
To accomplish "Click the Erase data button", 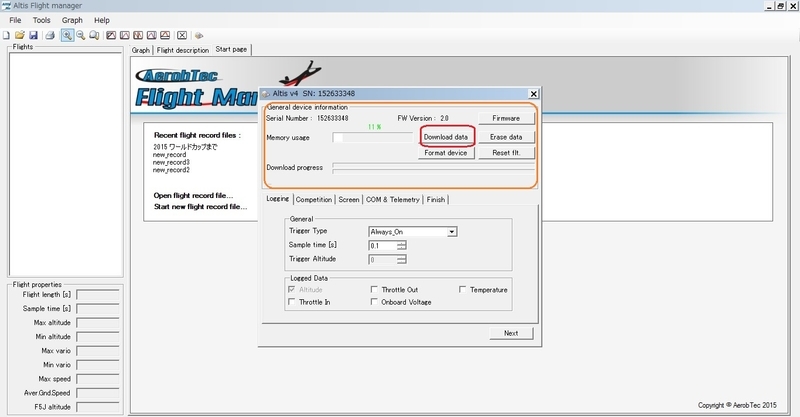I will [x=506, y=137].
